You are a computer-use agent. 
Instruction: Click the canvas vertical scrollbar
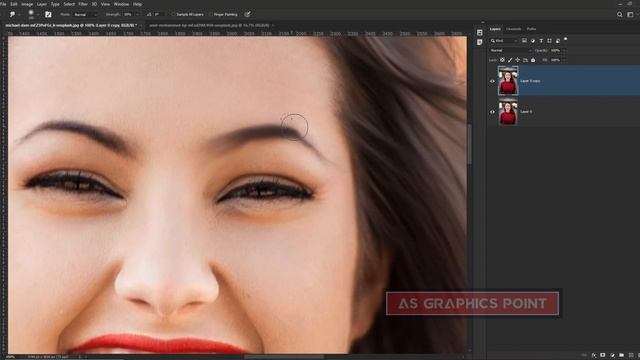[x=469, y=144]
